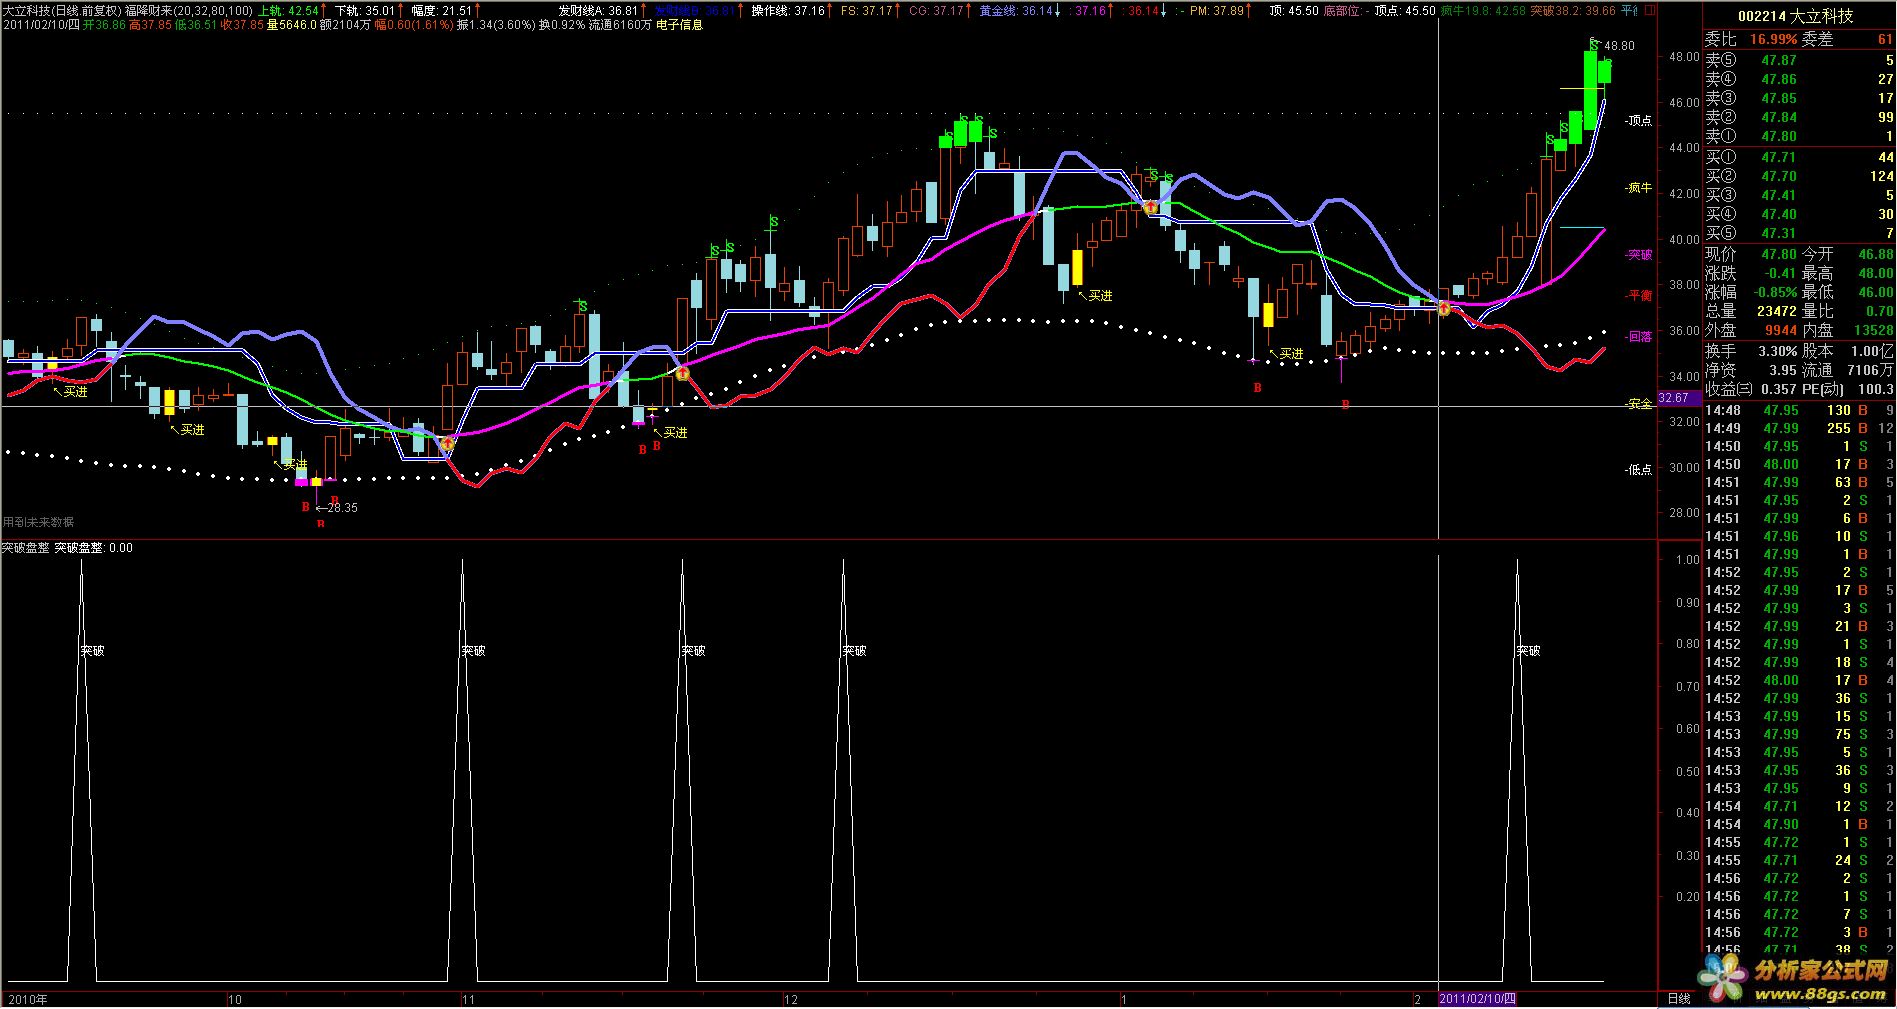Click the 48.80 high price marker
This screenshot has height=1009, width=1897.
(x=1620, y=46)
